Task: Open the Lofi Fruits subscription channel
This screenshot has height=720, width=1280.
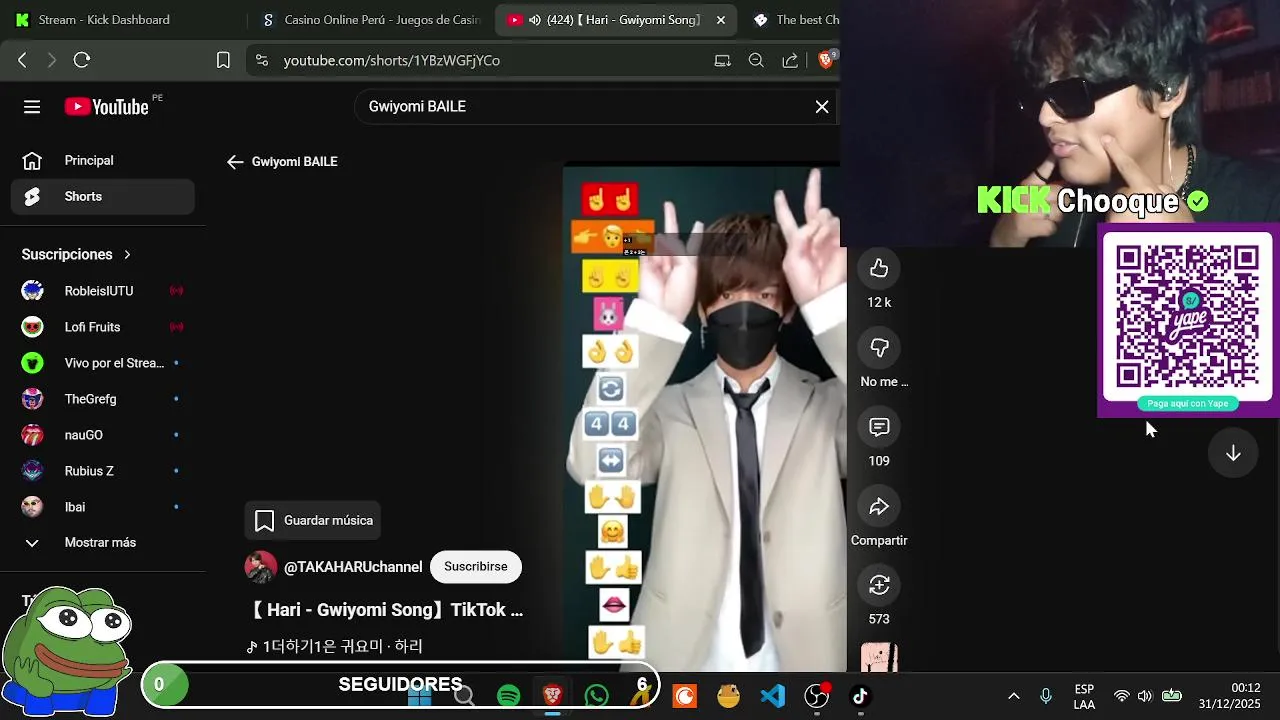Action: click(x=103, y=327)
